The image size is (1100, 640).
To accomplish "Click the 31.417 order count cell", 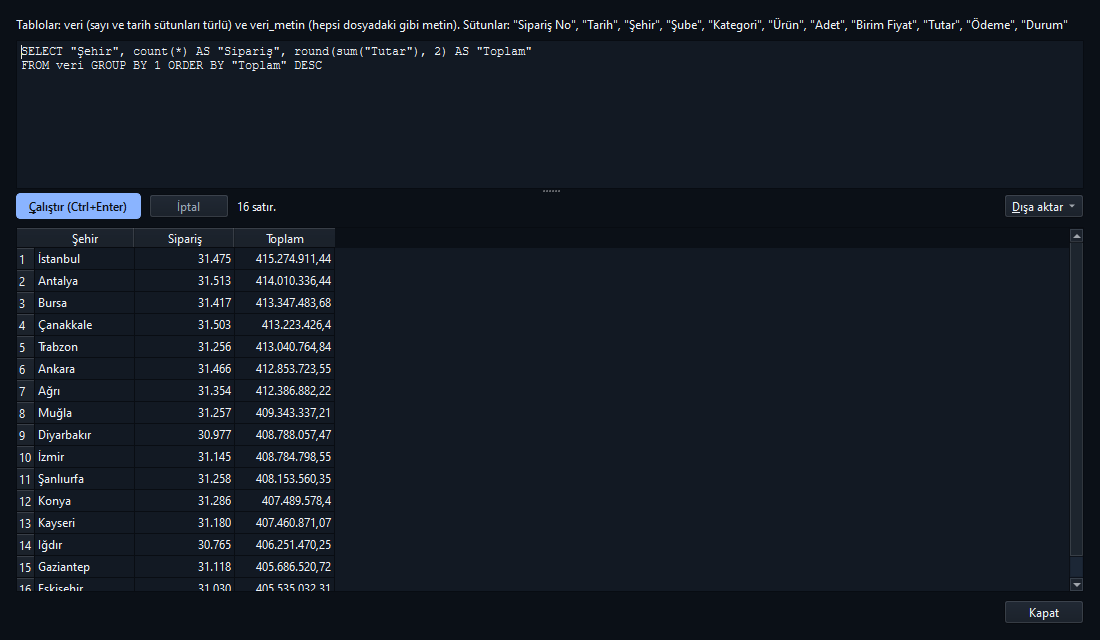I will pyautogui.click(x=184, y=302).
